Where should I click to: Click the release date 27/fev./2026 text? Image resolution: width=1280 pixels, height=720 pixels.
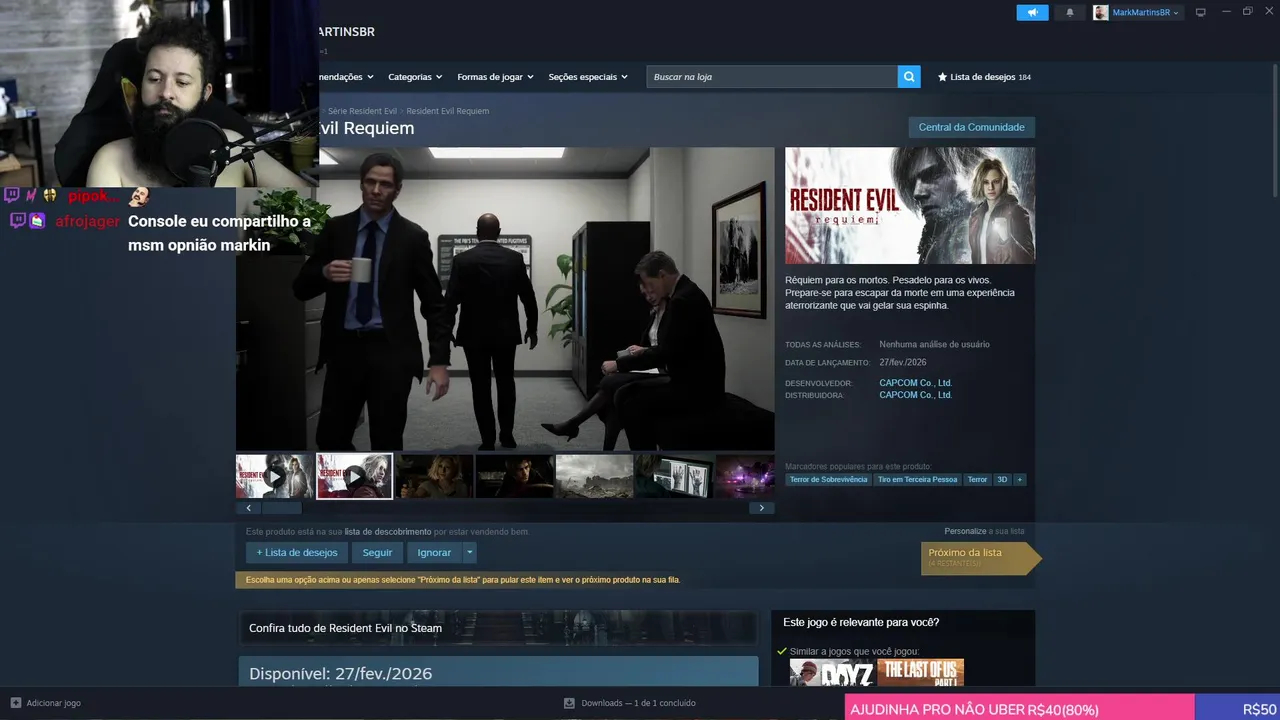[903, 362]
